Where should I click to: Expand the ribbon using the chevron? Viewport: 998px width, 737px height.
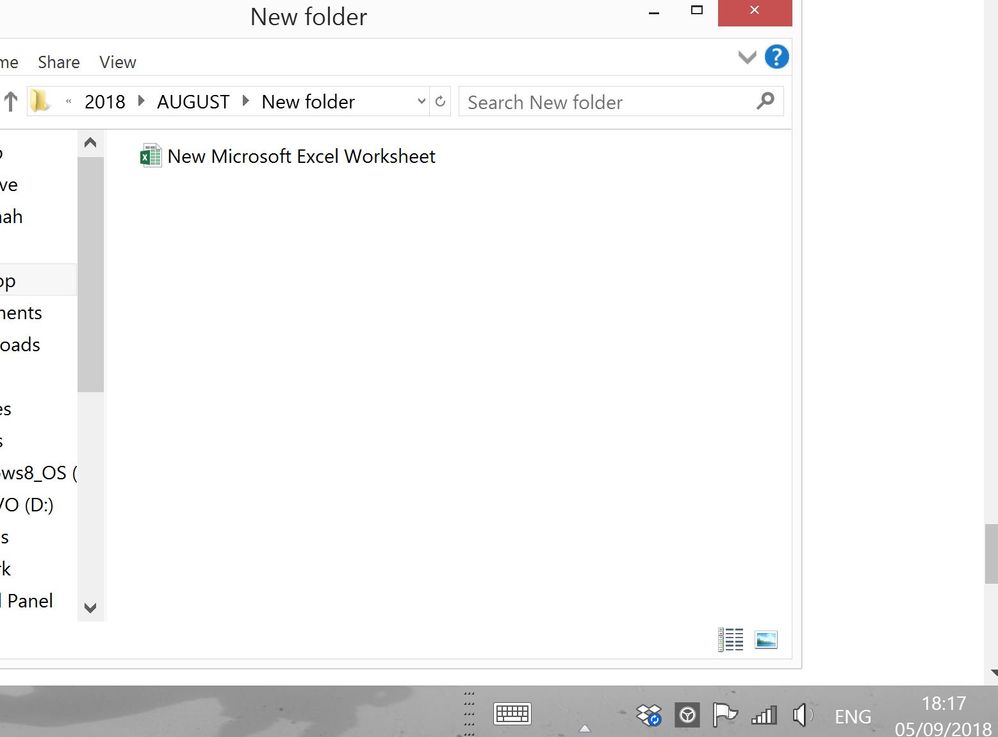(x=747, y=58)
